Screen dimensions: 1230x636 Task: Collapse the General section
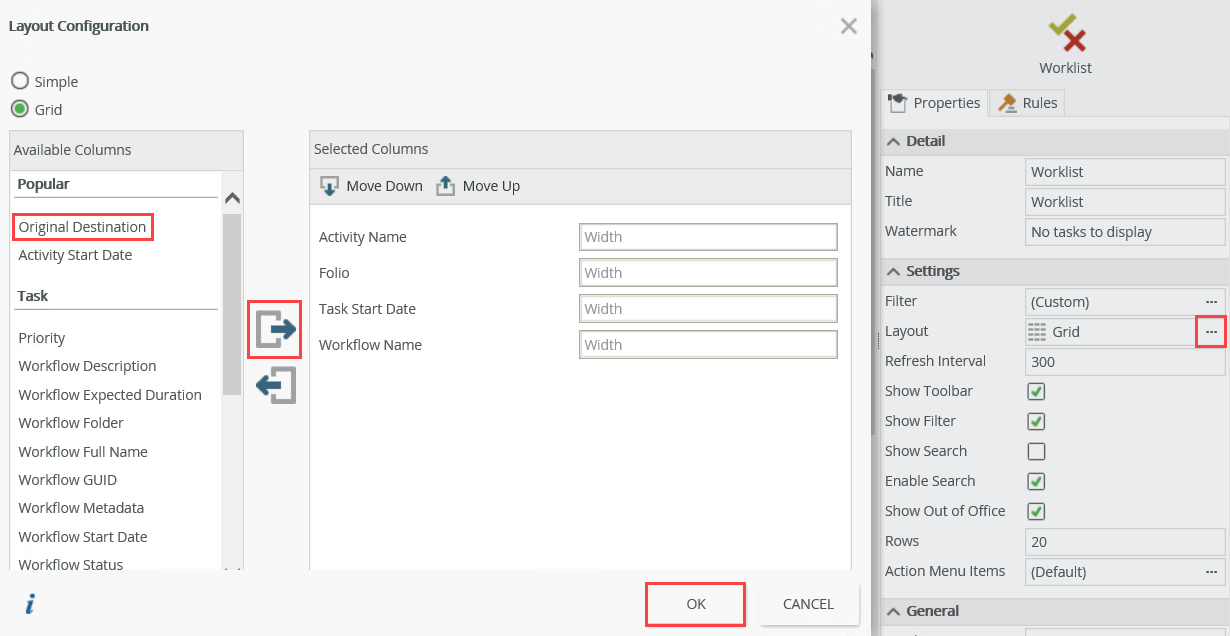point(894,611)
